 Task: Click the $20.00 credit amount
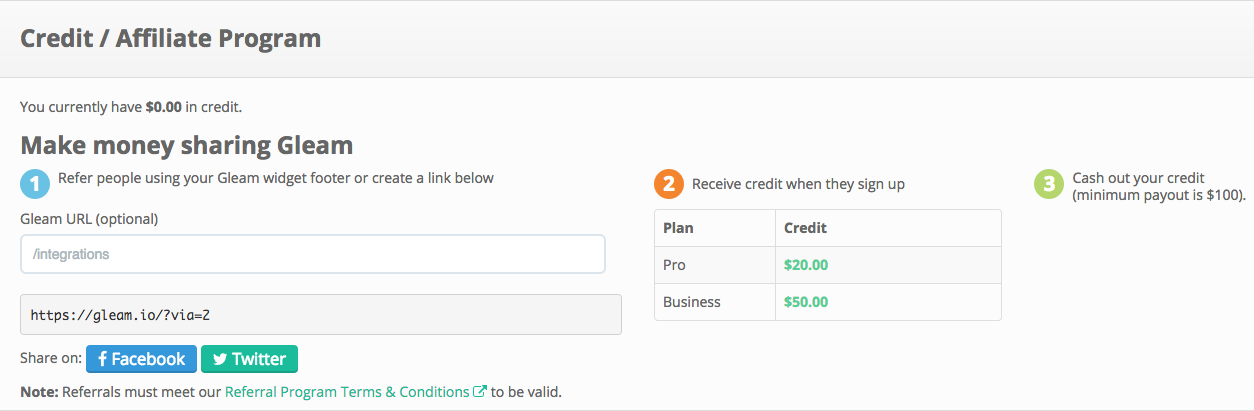(806, 265)
